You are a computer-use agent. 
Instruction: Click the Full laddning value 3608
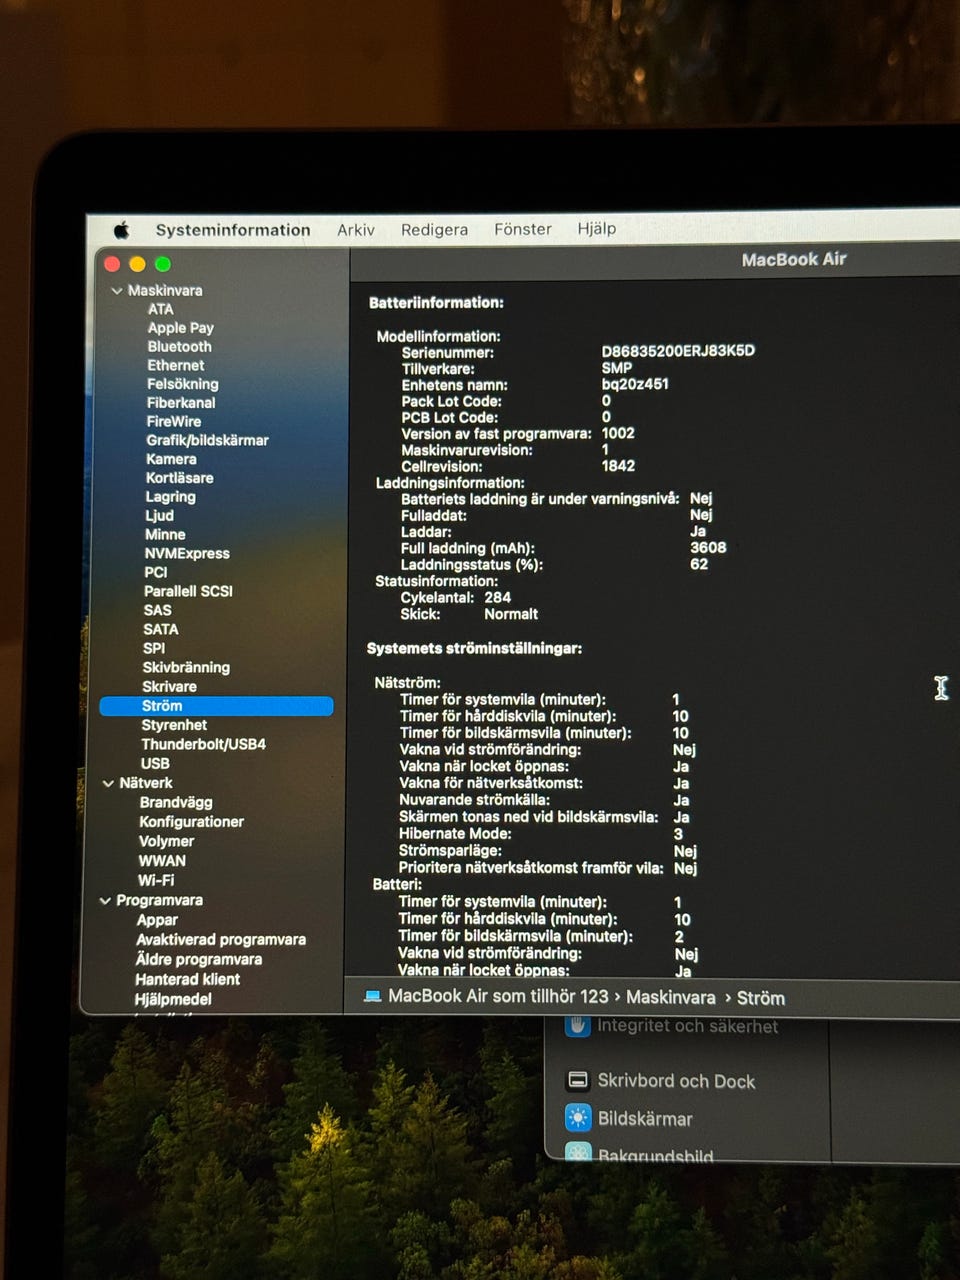tap(708, 548)
